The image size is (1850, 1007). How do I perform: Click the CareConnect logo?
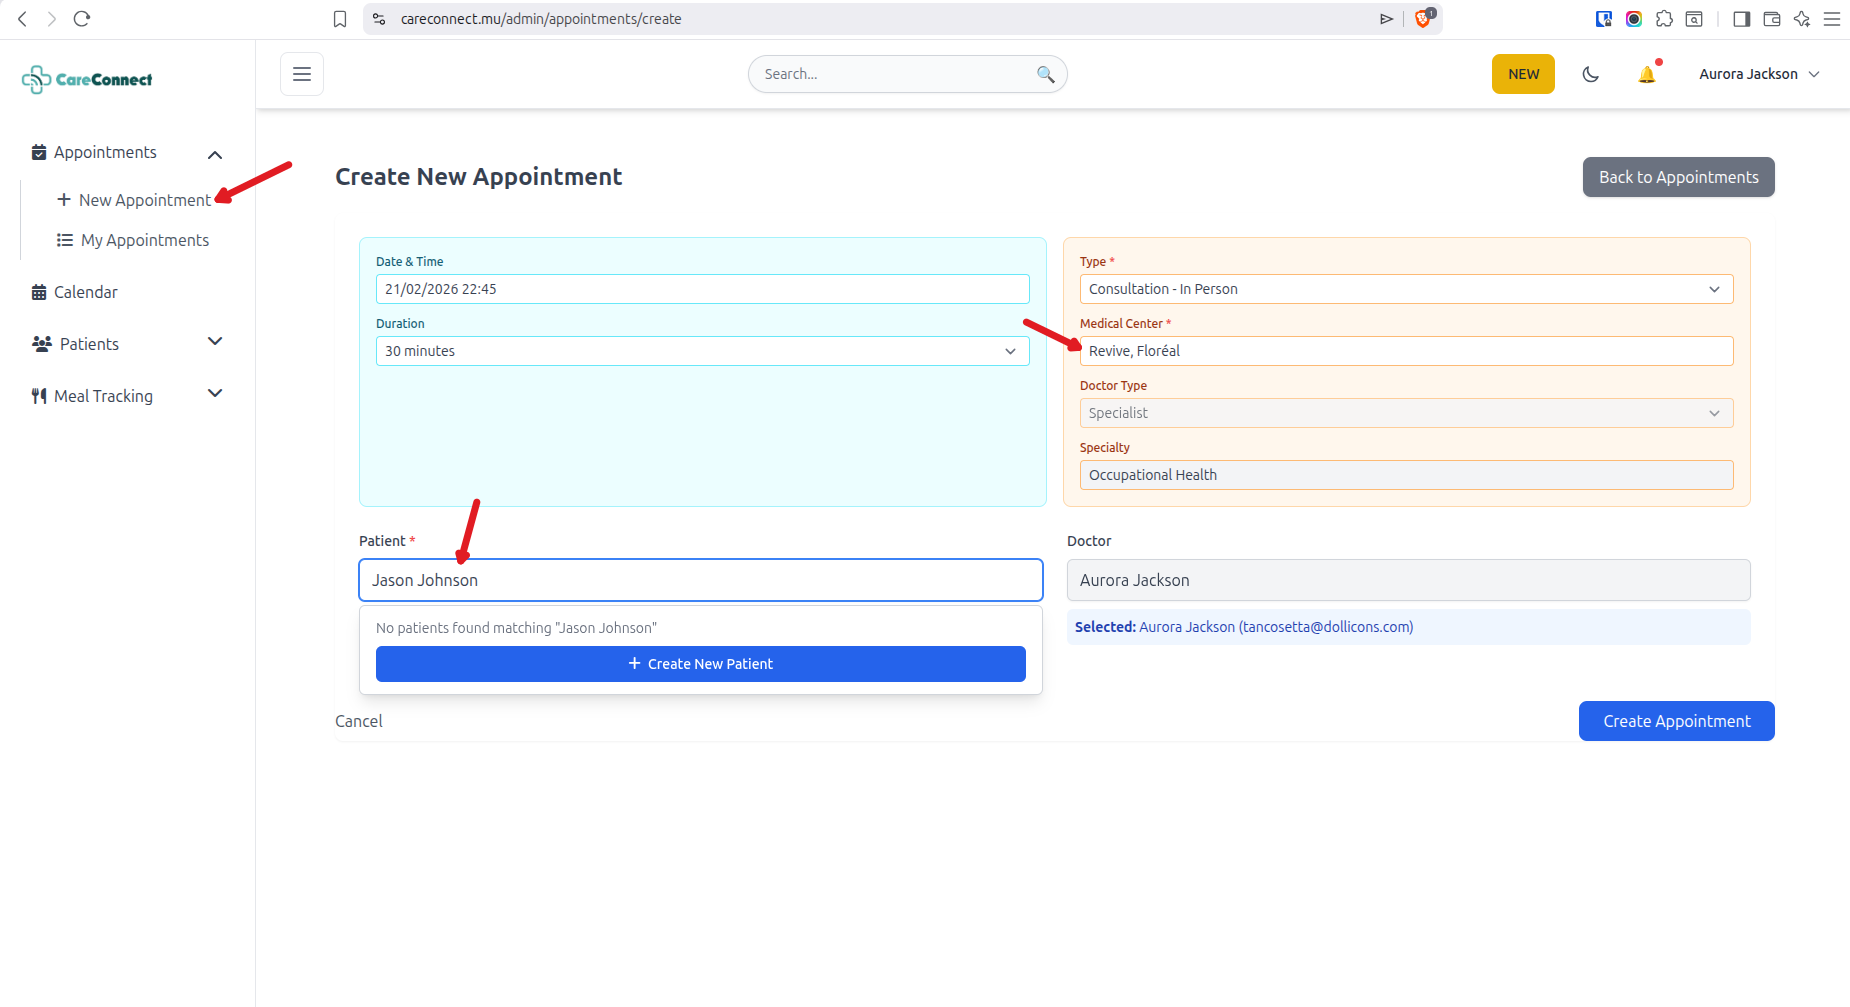86,79
